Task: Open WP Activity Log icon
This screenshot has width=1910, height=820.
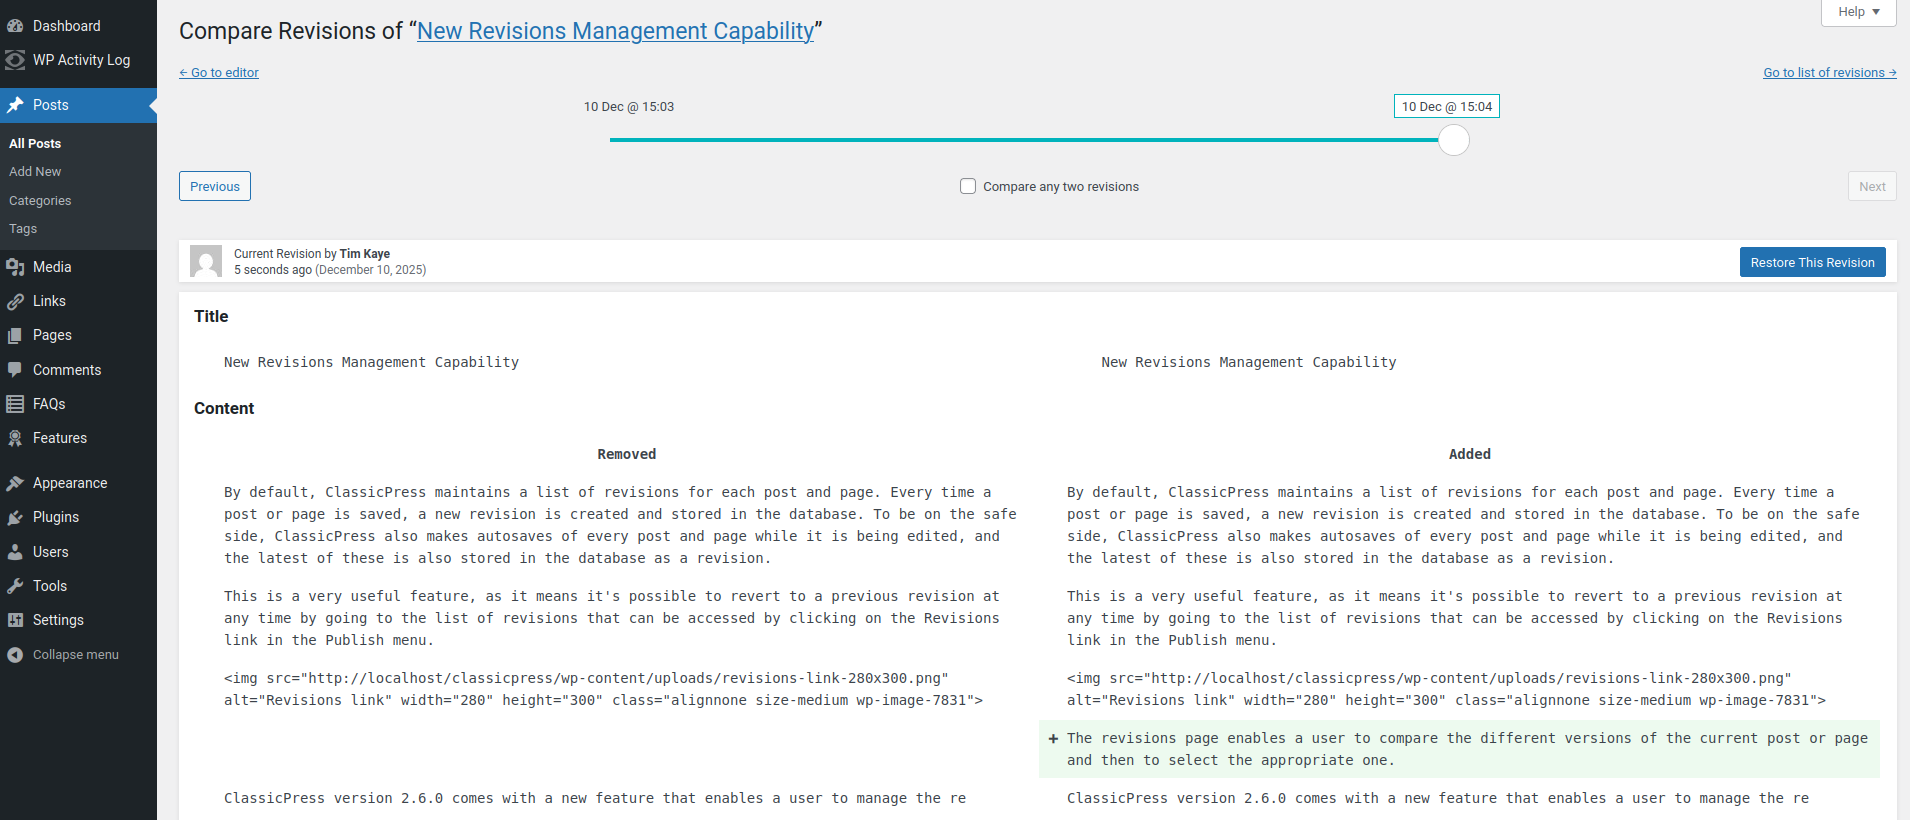Action: [15, 60]
